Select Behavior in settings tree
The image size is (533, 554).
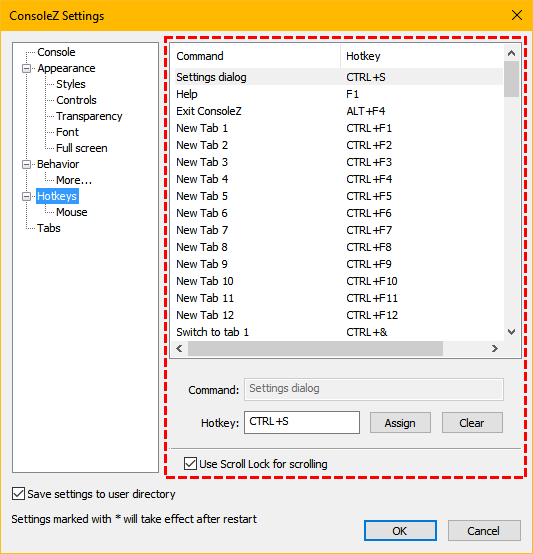[58, 164]
